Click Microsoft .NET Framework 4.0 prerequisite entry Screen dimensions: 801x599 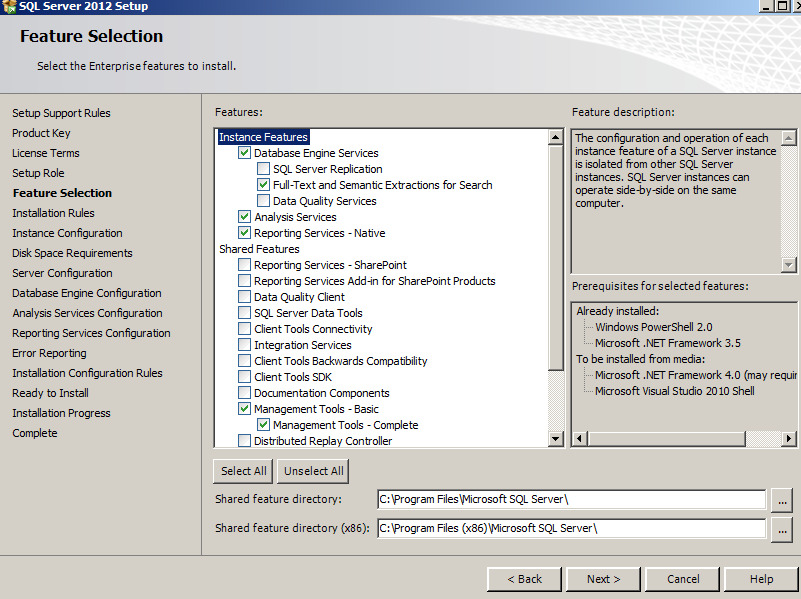[x=695, y=375]
